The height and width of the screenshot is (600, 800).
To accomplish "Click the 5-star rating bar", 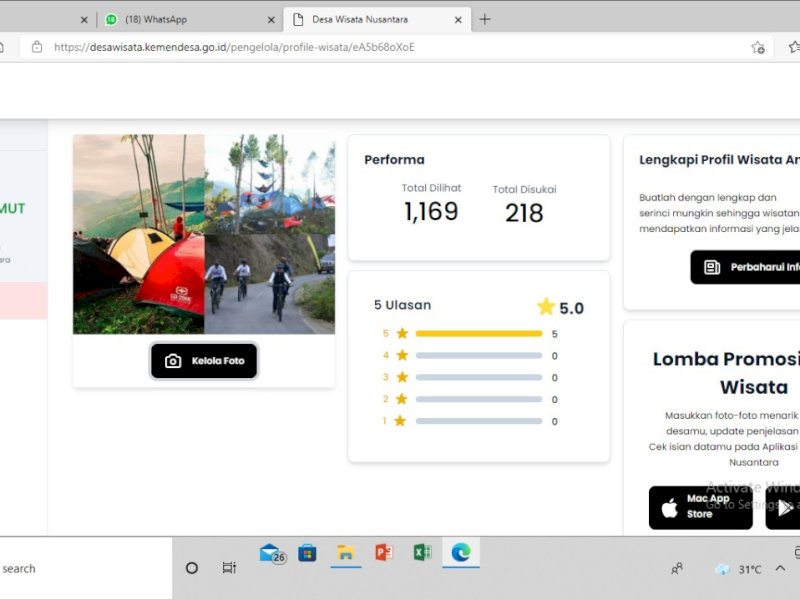I will (x=479, y=334).
